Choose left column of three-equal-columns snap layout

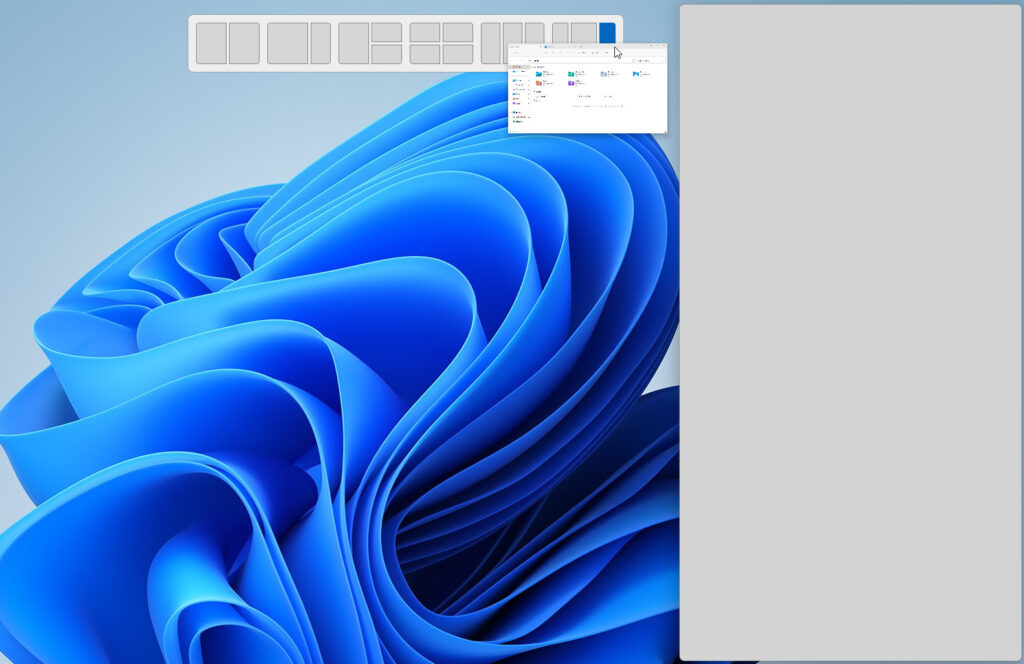[491, 43]
